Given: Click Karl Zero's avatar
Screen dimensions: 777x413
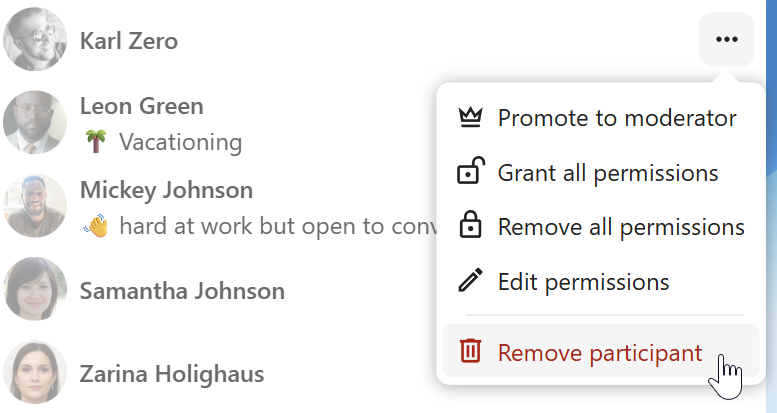Looking at the screenshot, I should [35, 41].
